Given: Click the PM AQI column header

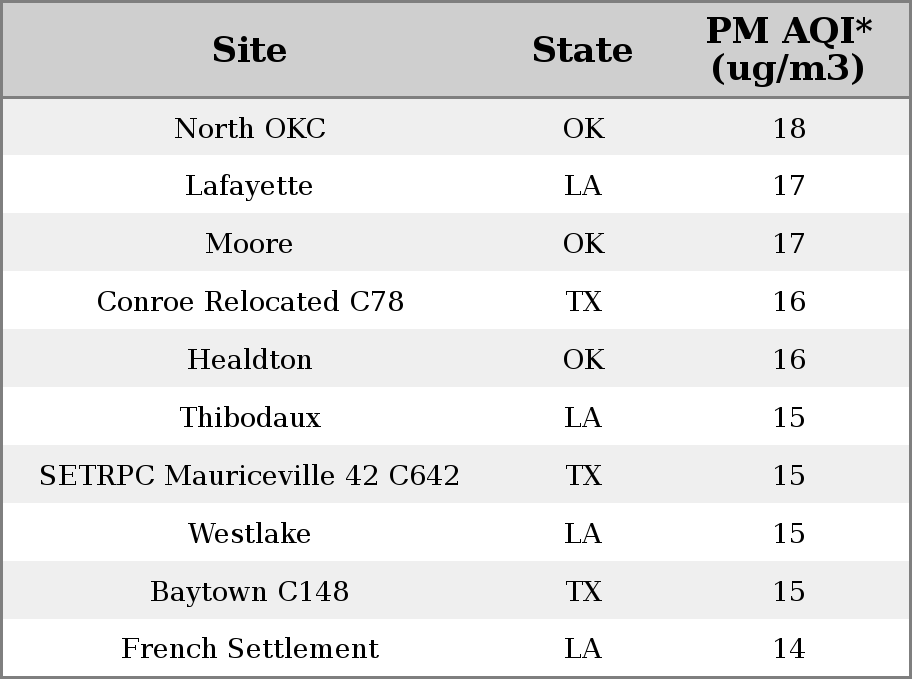Looking at the screenshot, I should click(x=789, y=50).
